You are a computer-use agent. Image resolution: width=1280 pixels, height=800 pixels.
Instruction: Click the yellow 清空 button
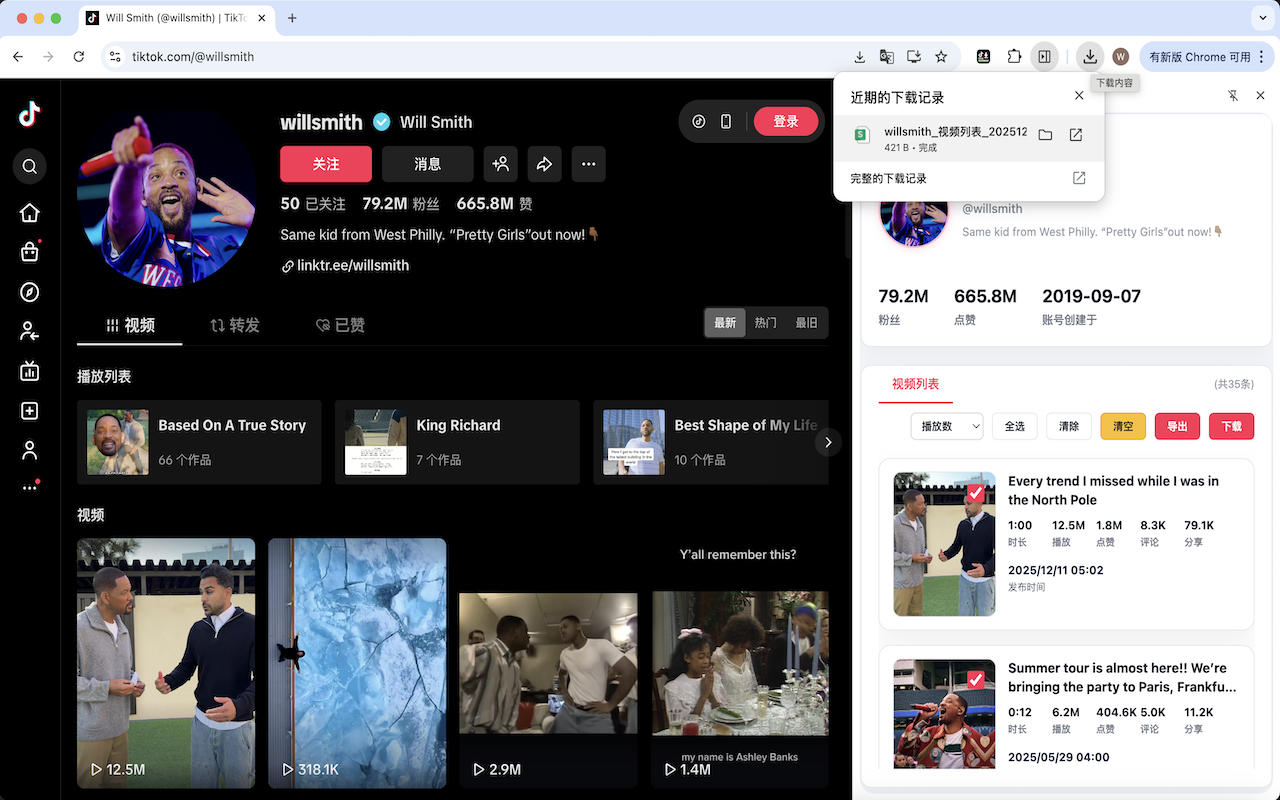(1123, 426)
